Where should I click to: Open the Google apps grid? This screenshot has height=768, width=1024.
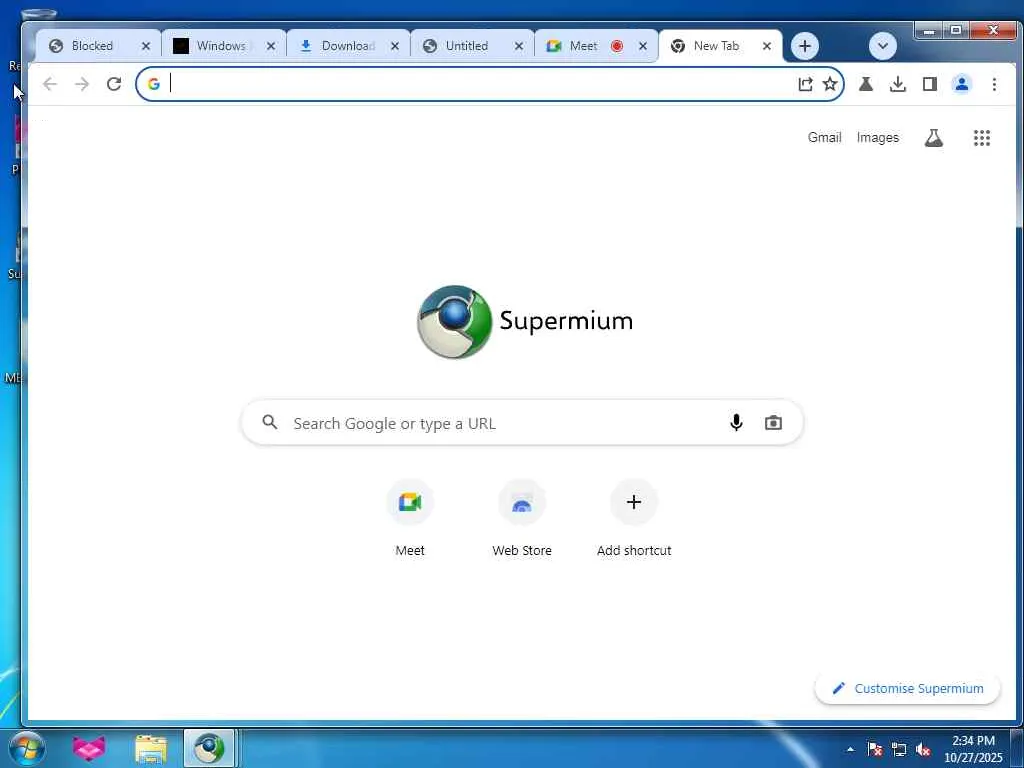982,138
